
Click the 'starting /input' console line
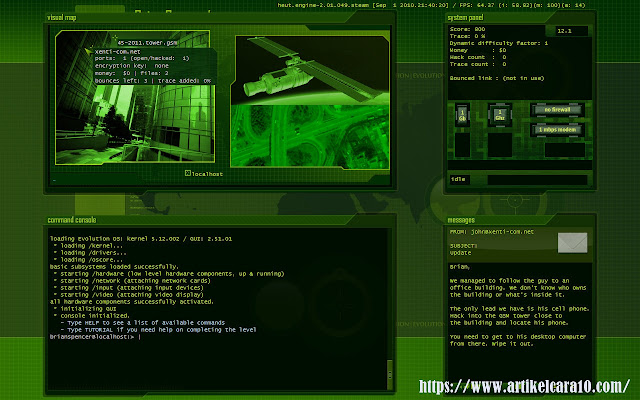click(129, 288)
